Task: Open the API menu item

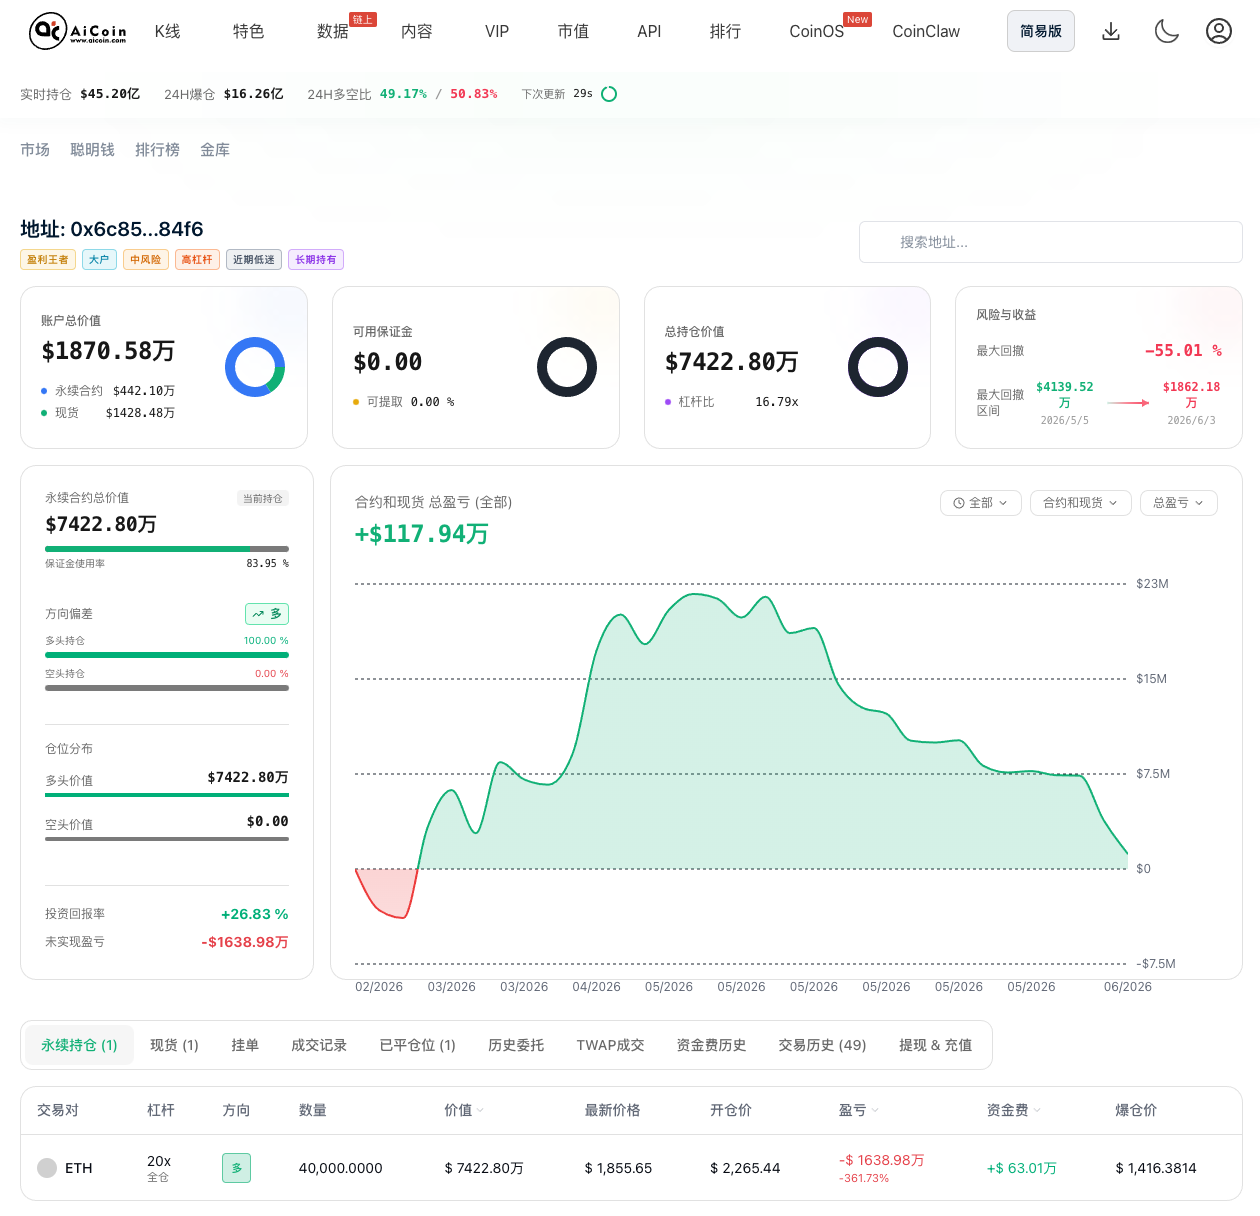Action: click(x=649, y=32)
